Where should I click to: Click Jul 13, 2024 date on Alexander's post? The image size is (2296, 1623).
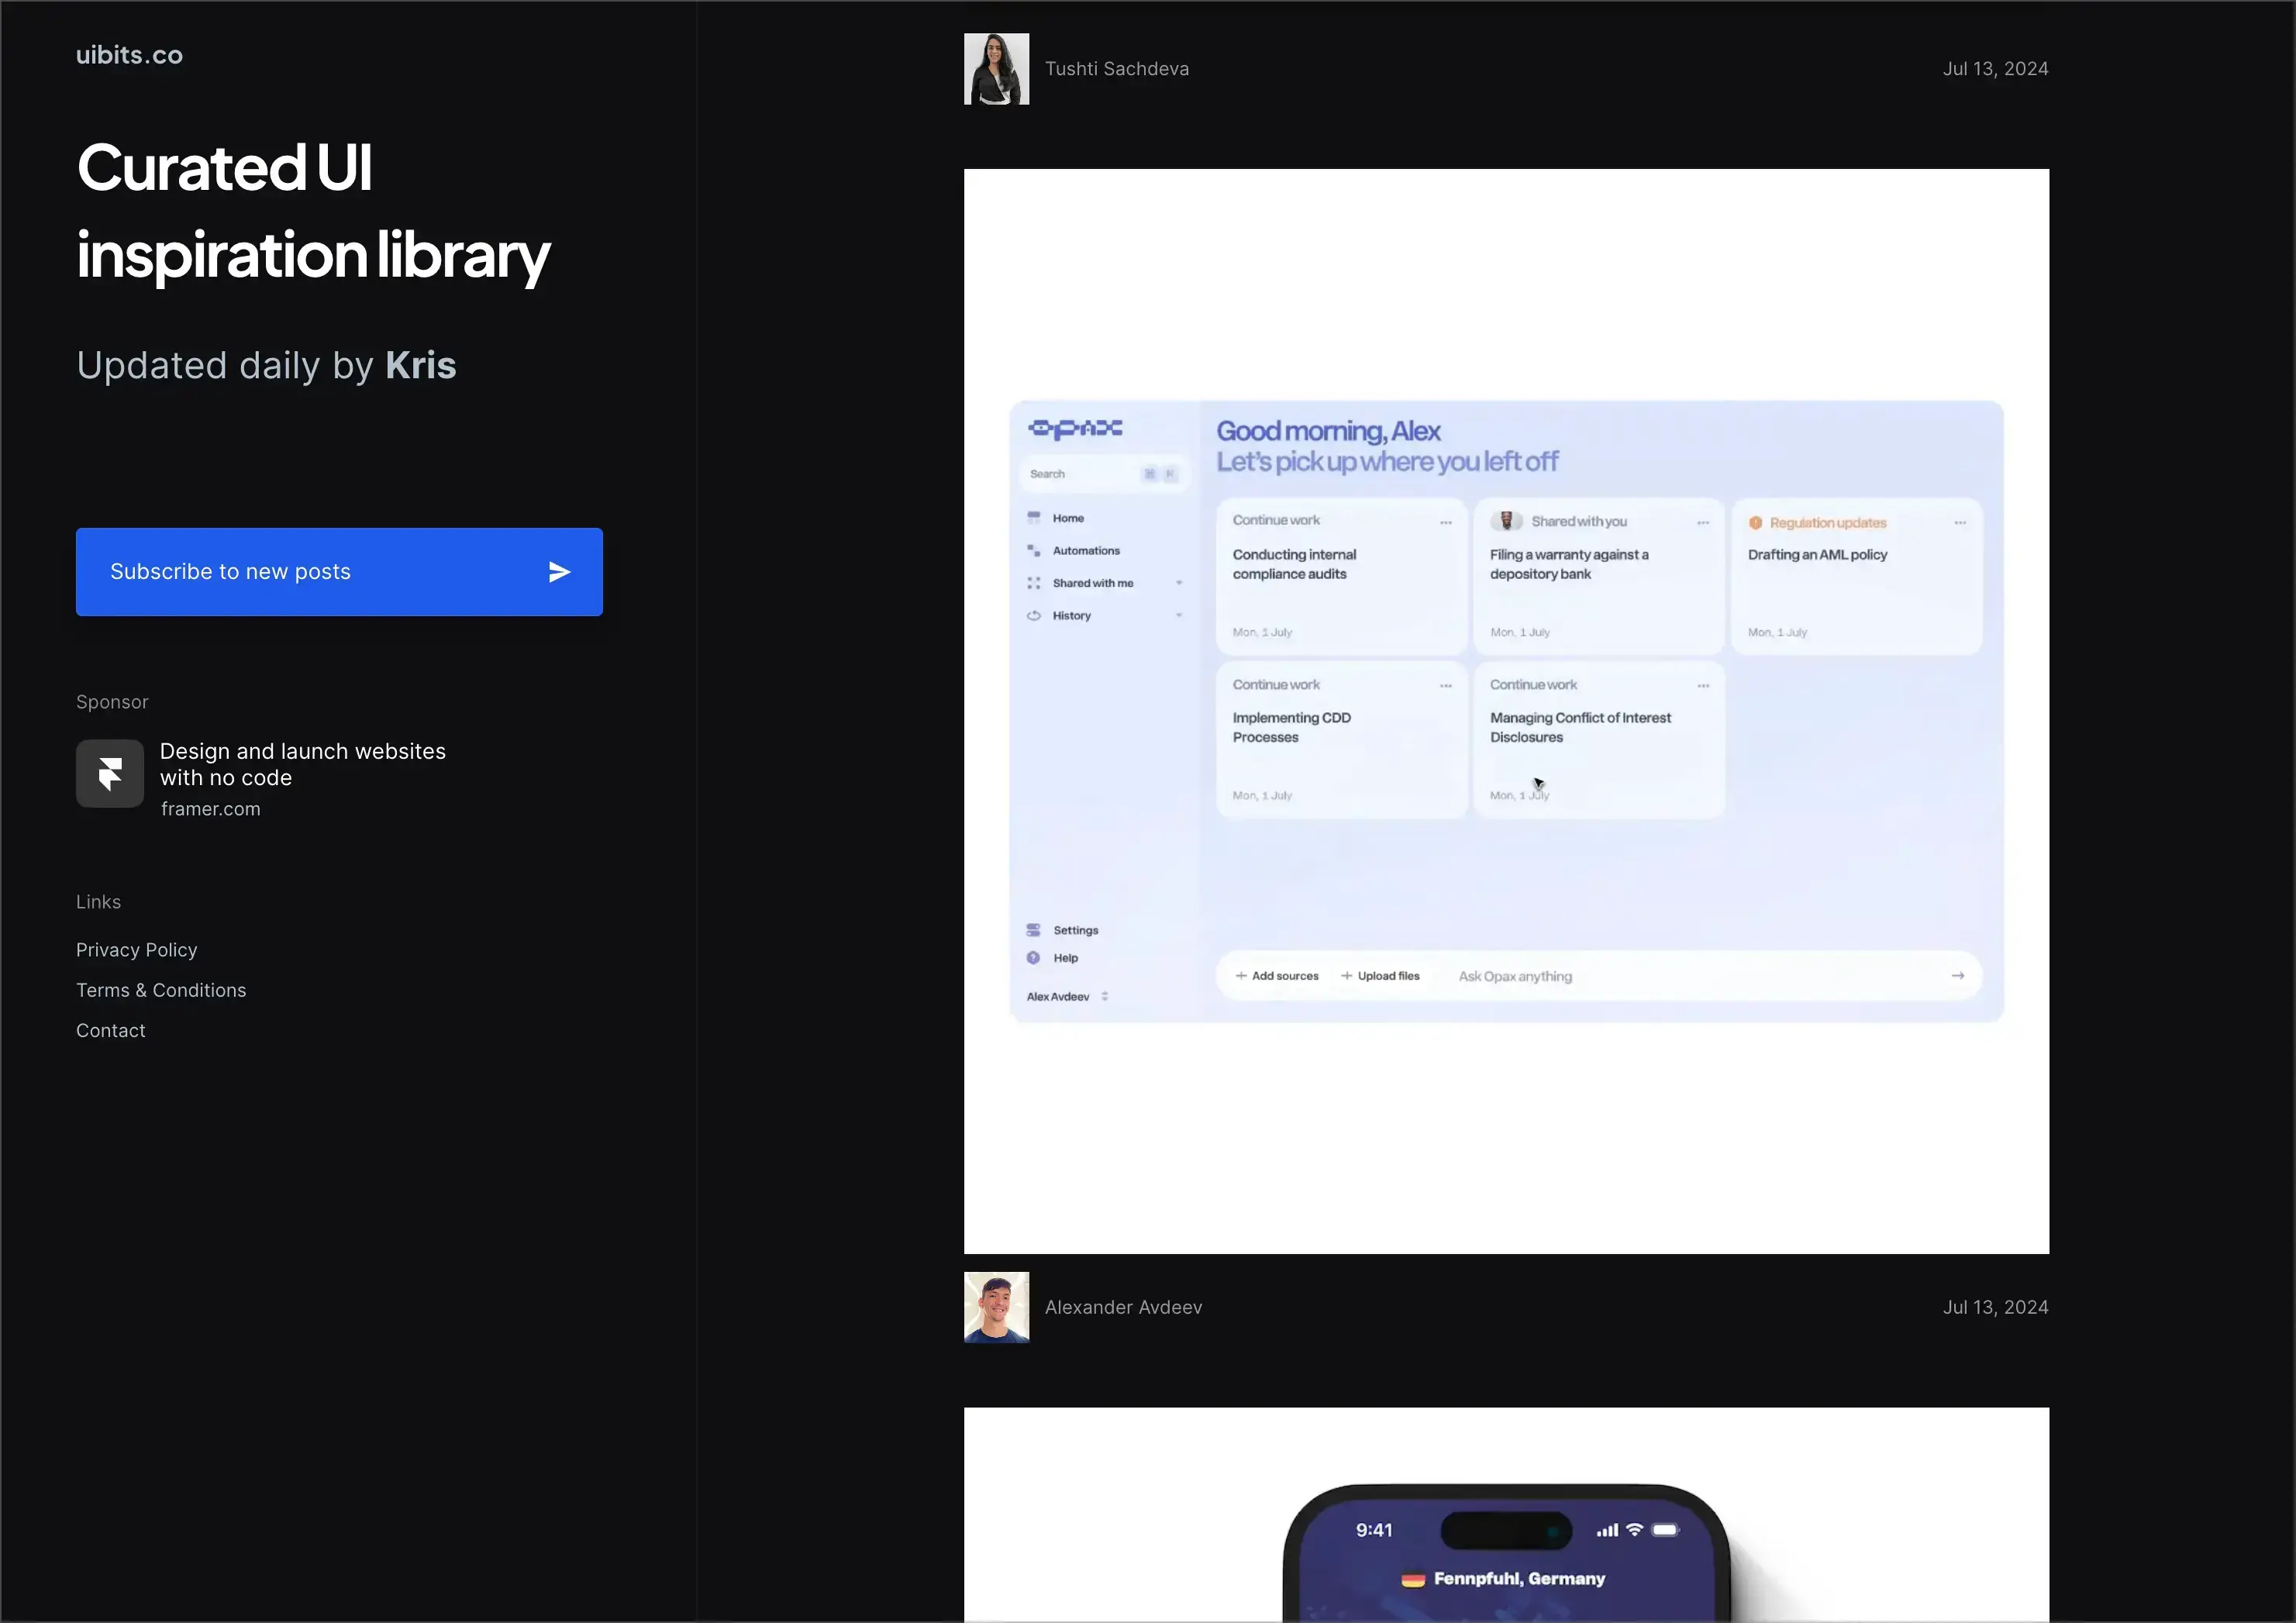pyautogui.click(x=1995, y=1307)
